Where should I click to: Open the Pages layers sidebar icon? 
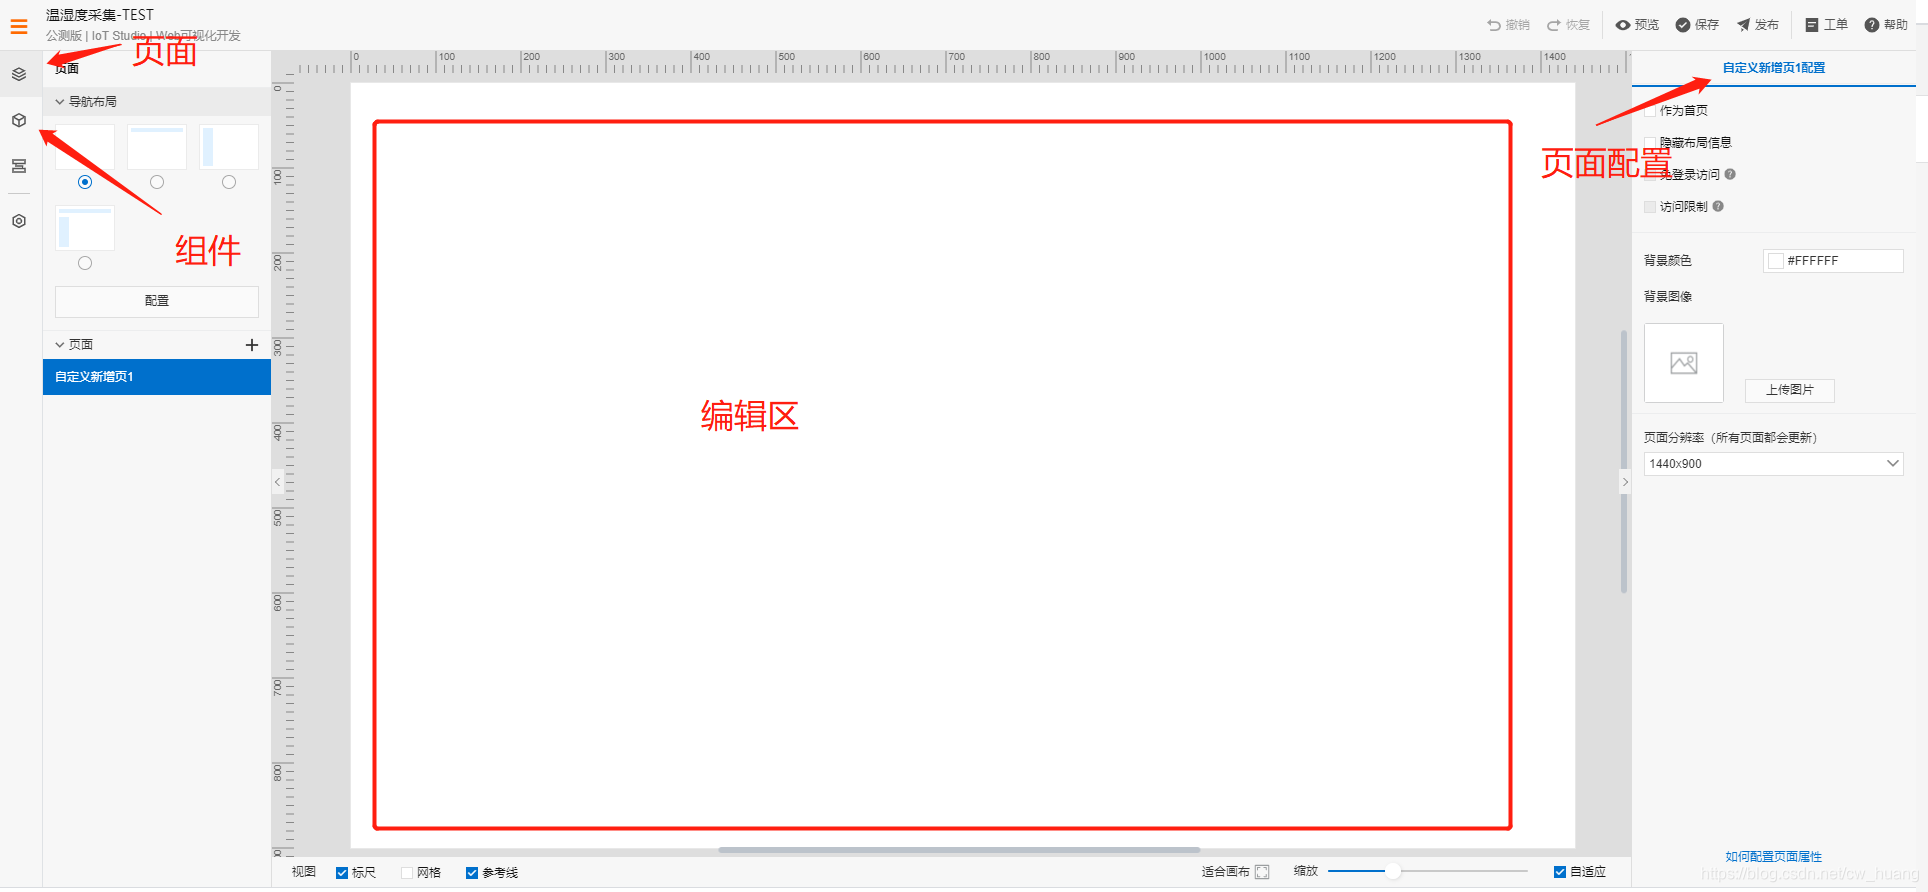click(19, 74)
